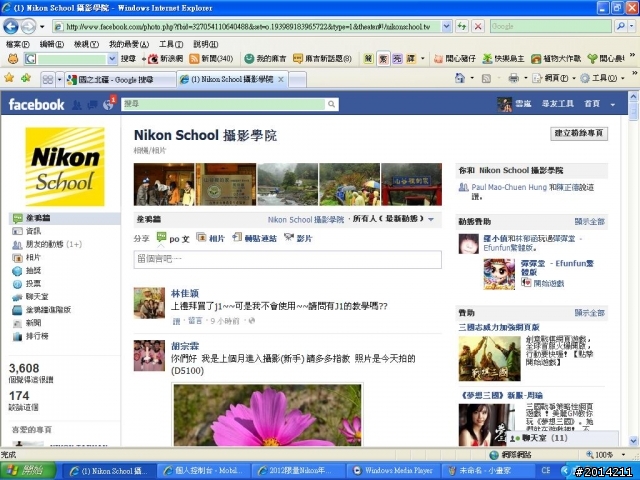Click the IE home page icon
The width and height of the screenshot is (640, 480).
tap(460, 78)
